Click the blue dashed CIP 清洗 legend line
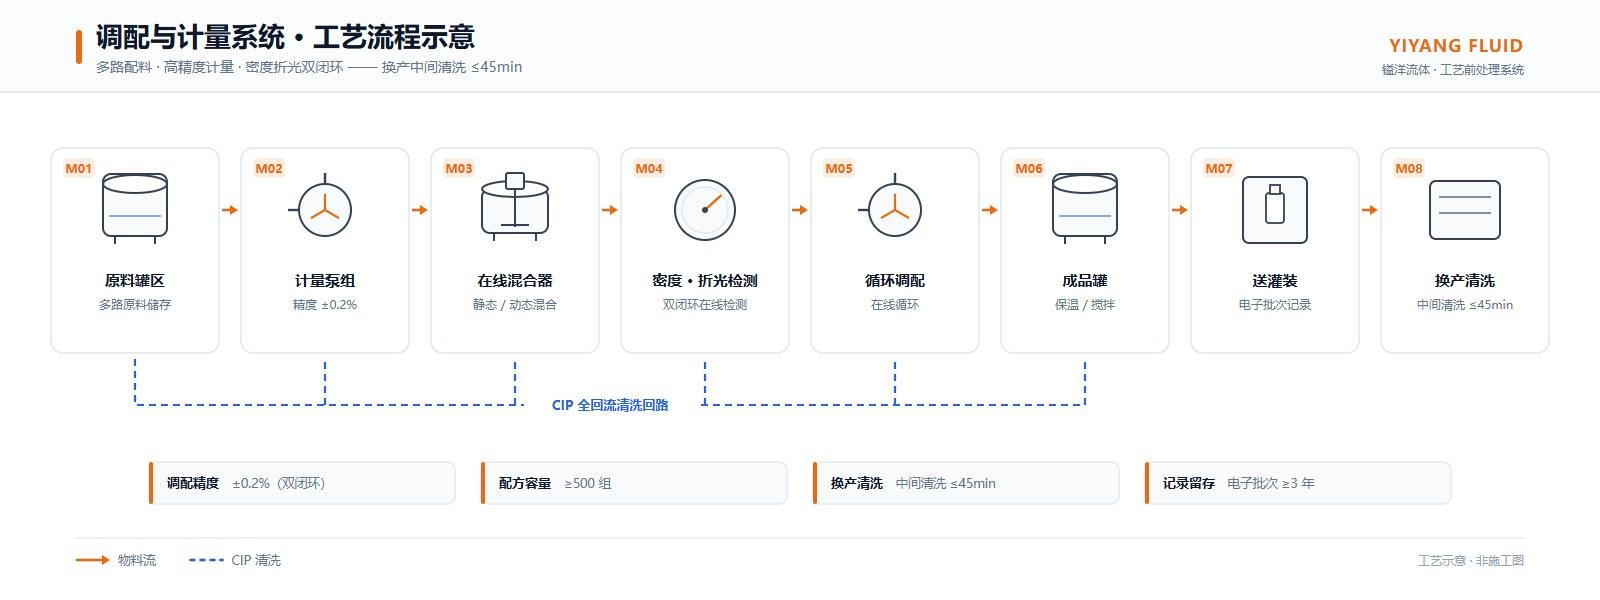The height and width of the screenshot is (600, 1600). tap(206, 560)
